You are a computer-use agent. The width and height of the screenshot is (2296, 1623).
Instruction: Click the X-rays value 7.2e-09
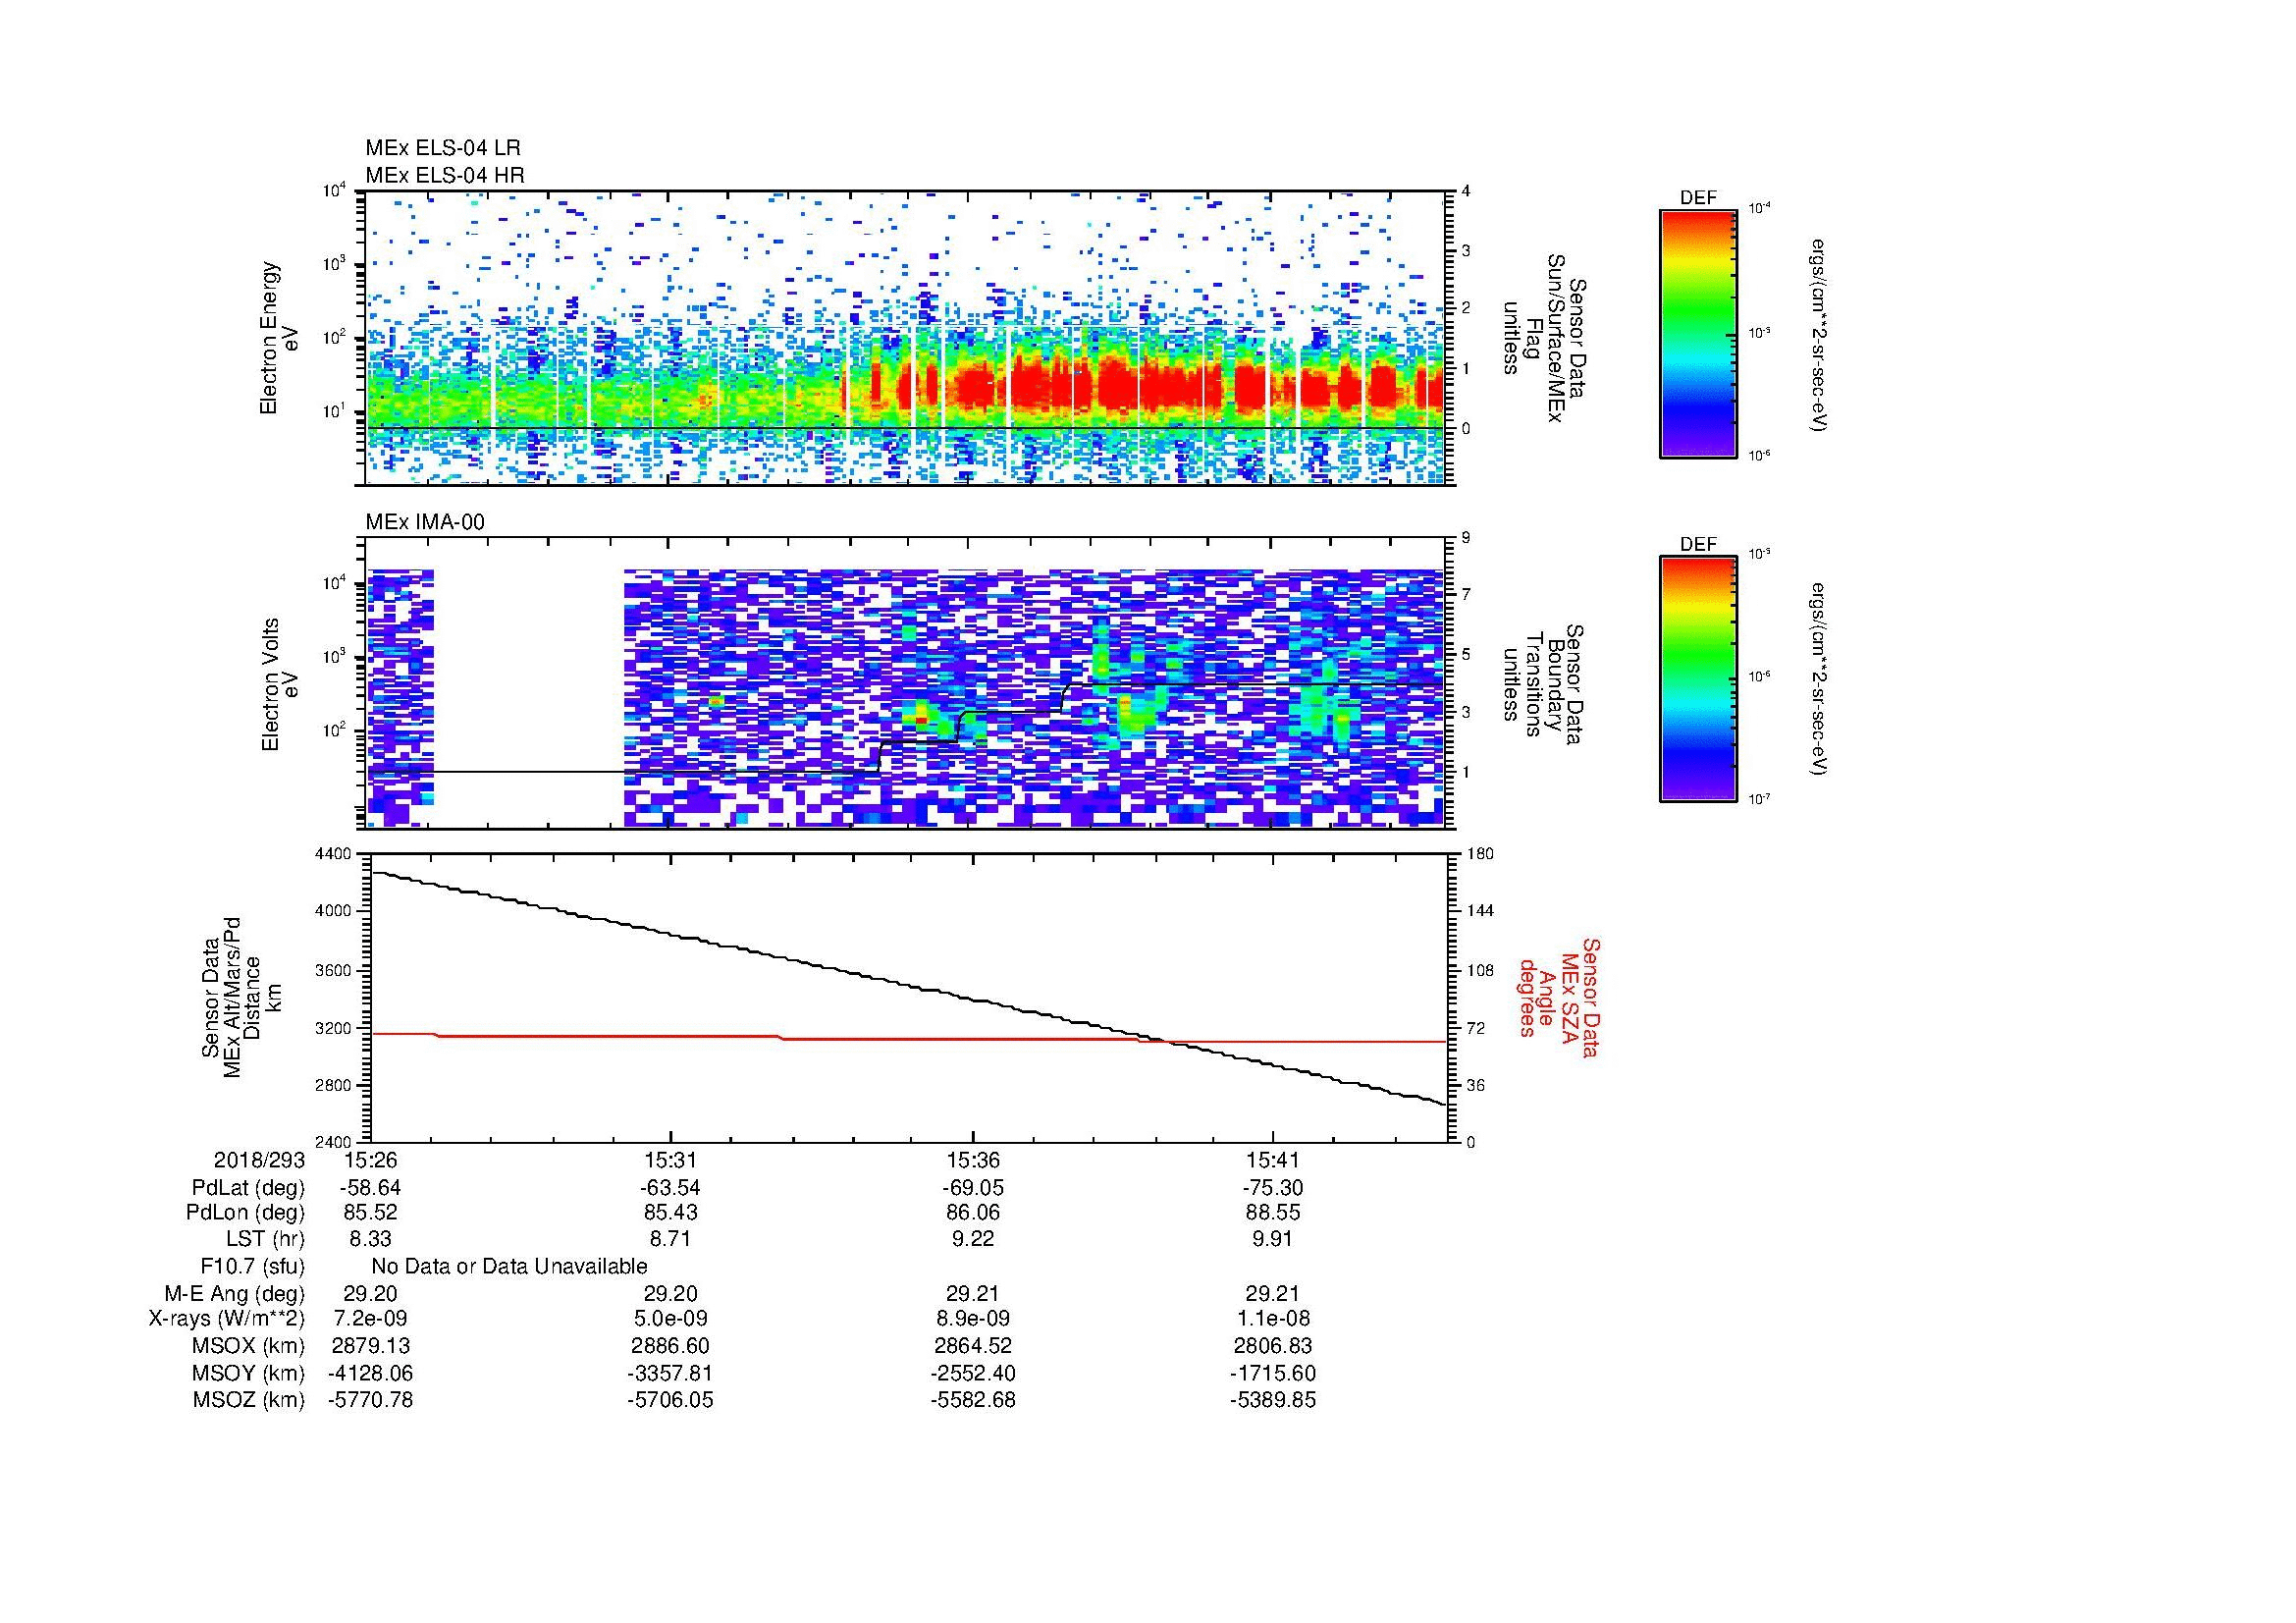[369, 1319]
